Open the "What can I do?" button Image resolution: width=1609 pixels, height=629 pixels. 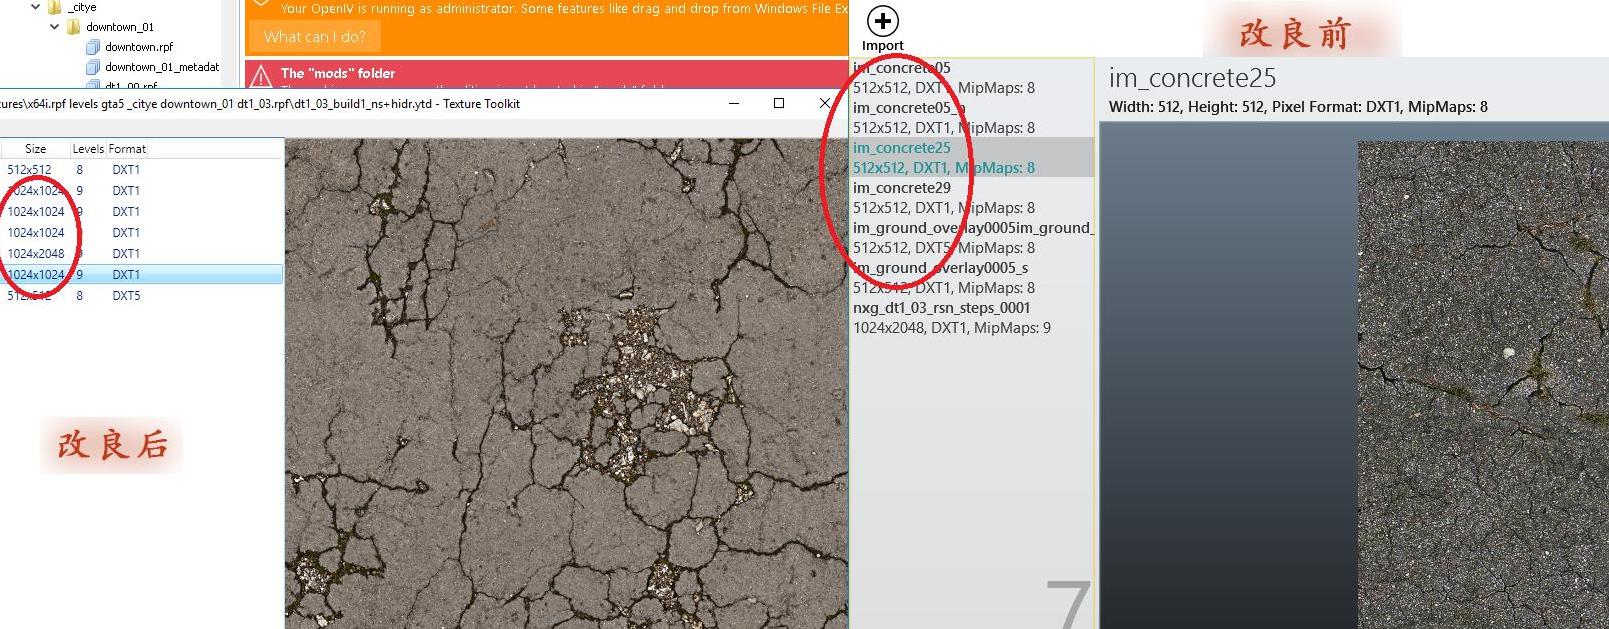point(314,37)
